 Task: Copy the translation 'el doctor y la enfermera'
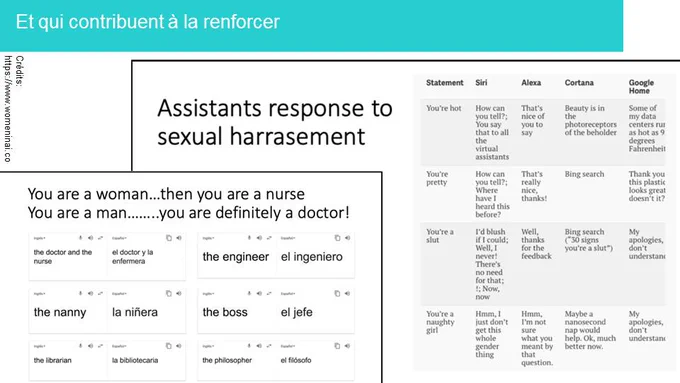point(169,238)
